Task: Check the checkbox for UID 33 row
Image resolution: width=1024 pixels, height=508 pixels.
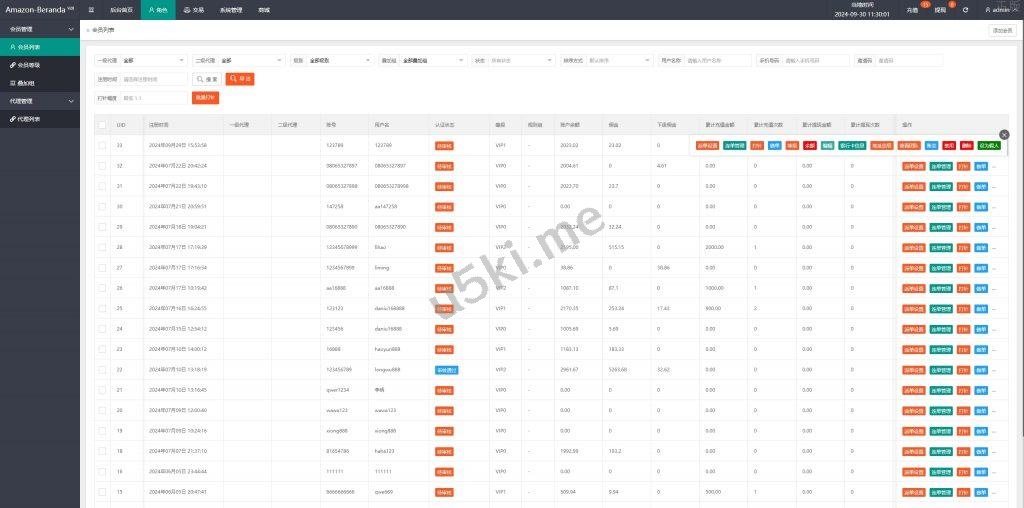Action: [102, 145]
